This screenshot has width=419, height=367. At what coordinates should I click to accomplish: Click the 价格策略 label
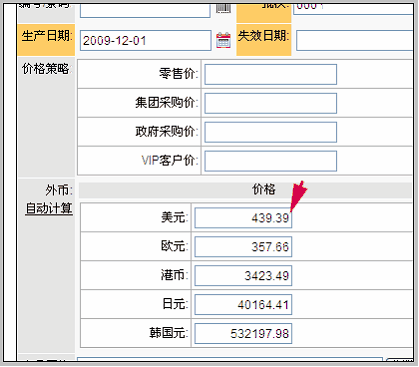click(46, 69)
